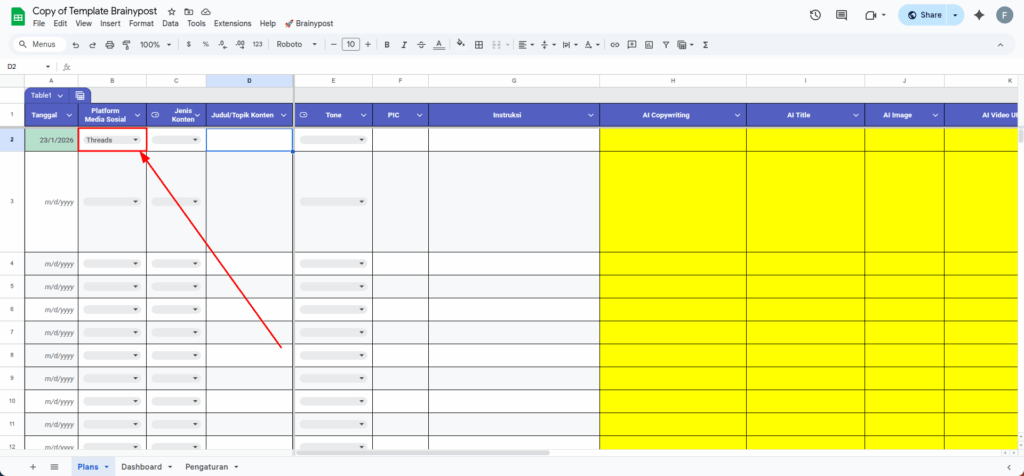Toggle bold formatting
The height and width of the screenshot is (476, 1024).
(x=386, y=45)
